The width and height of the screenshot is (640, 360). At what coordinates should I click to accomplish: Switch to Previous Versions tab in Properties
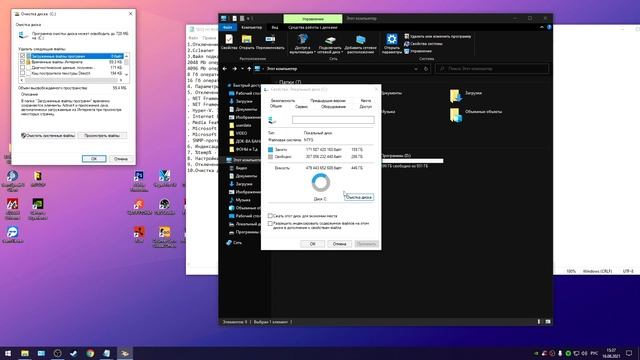[x=328, y=100]
